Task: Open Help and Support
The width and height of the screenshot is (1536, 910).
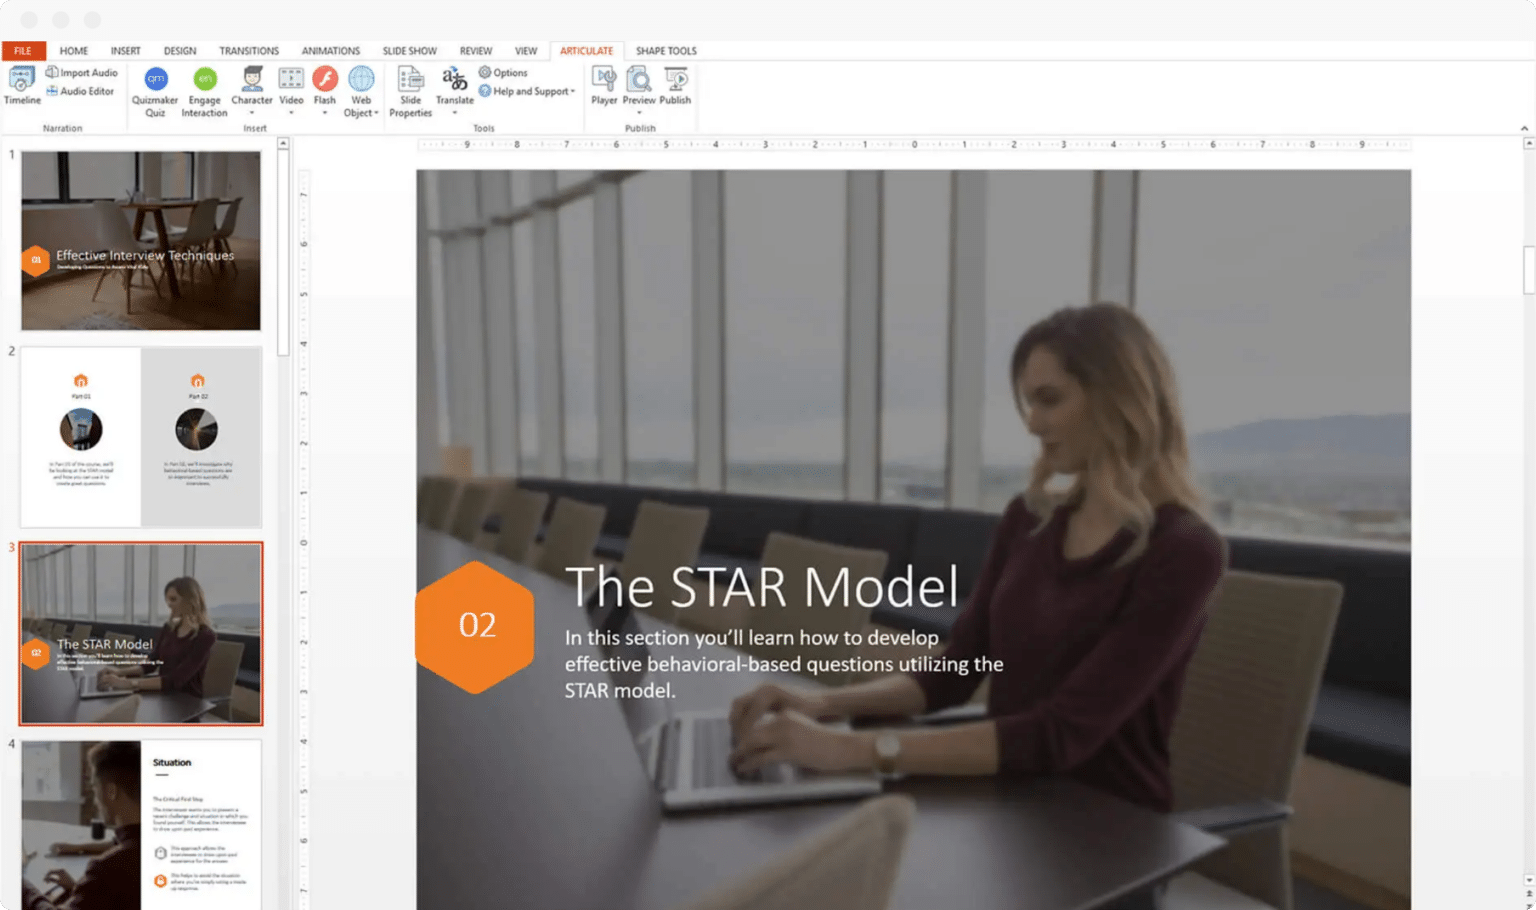Action: 528,91
